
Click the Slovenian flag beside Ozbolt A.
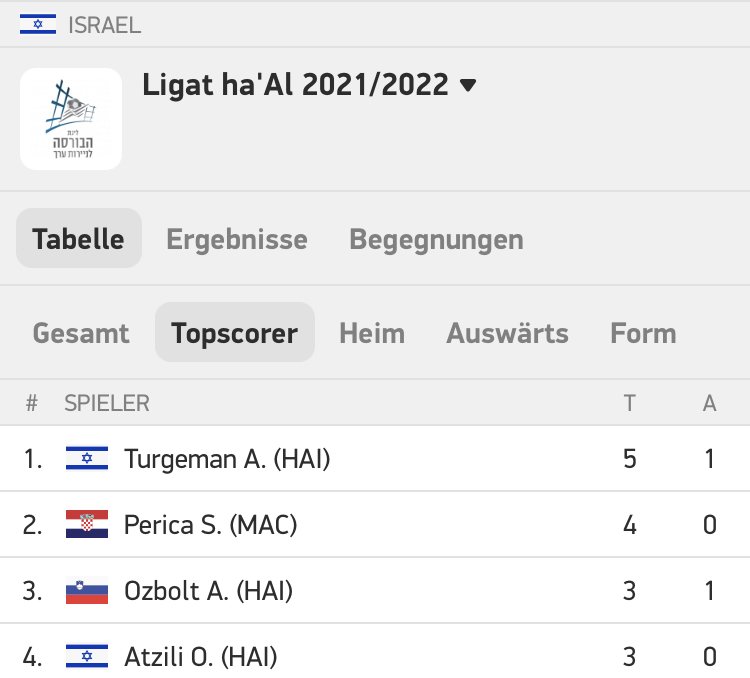click(x=86, y=591)
